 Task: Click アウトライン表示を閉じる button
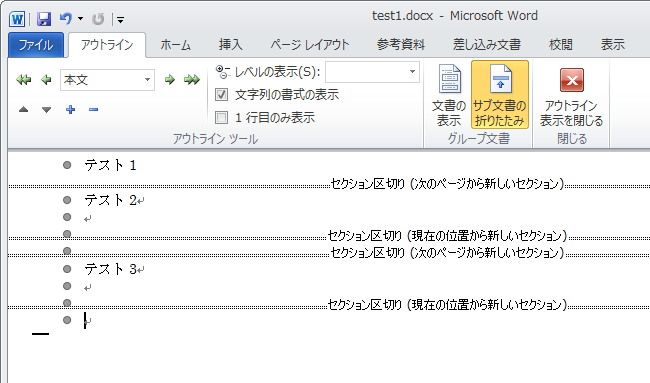[571, 96]
